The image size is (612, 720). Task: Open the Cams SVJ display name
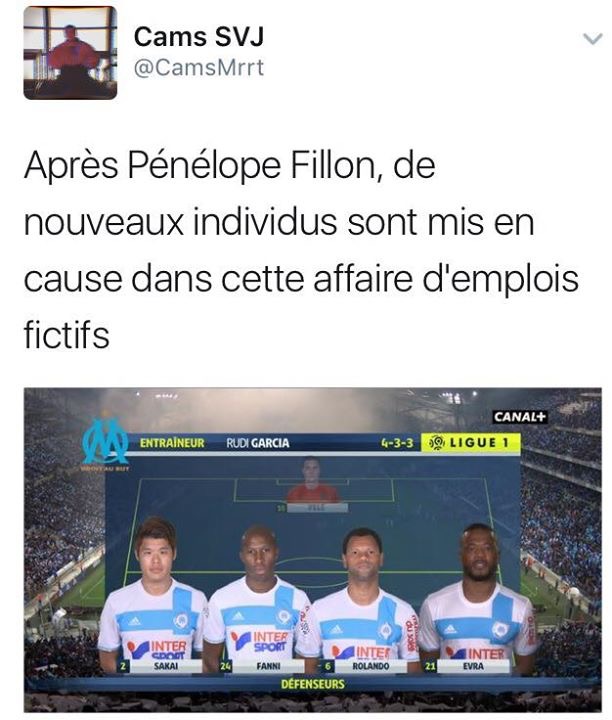(199, 36)
